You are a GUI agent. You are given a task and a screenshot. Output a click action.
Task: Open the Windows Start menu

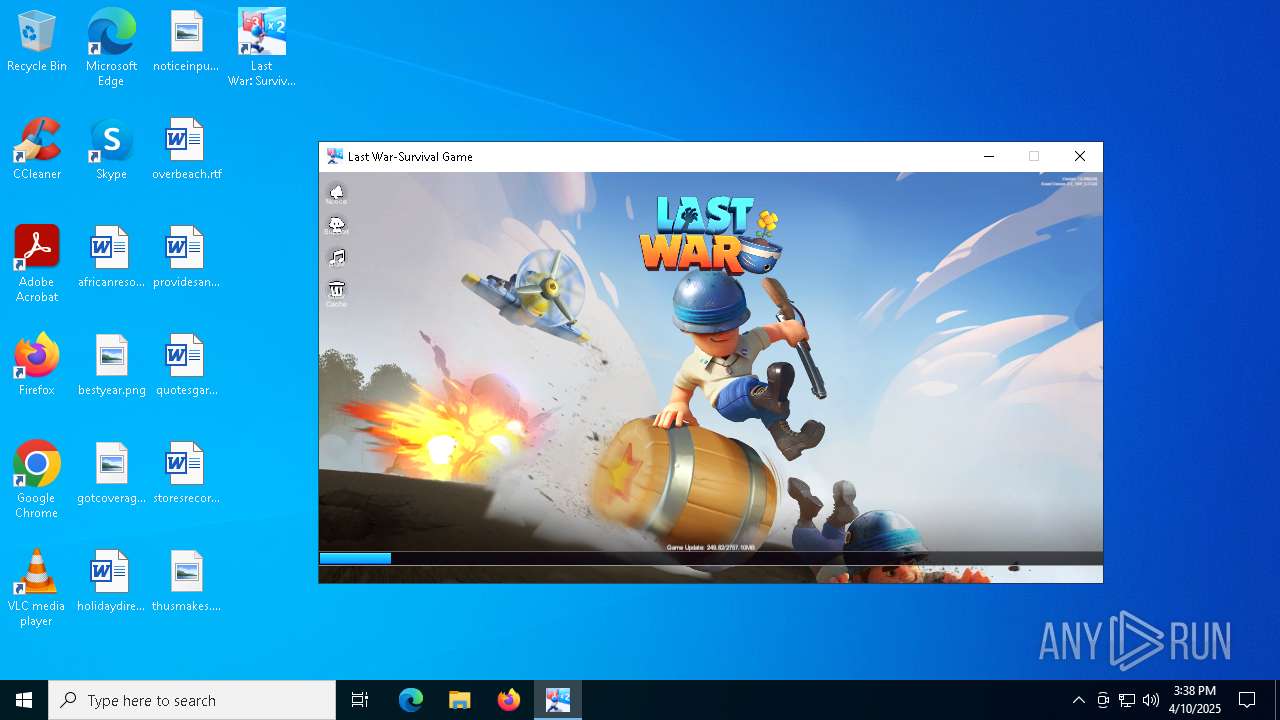tap(24, 700)
